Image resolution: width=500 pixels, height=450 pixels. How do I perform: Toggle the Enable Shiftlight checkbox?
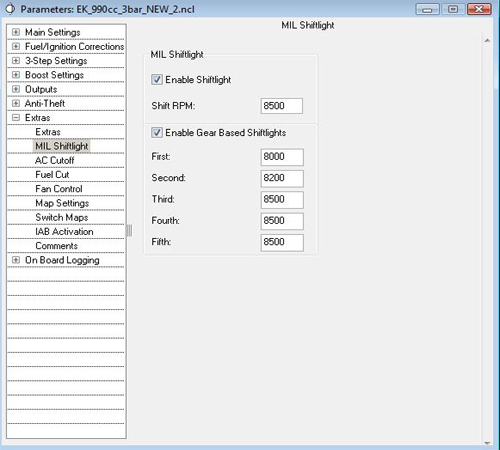[x=157, y=80]
